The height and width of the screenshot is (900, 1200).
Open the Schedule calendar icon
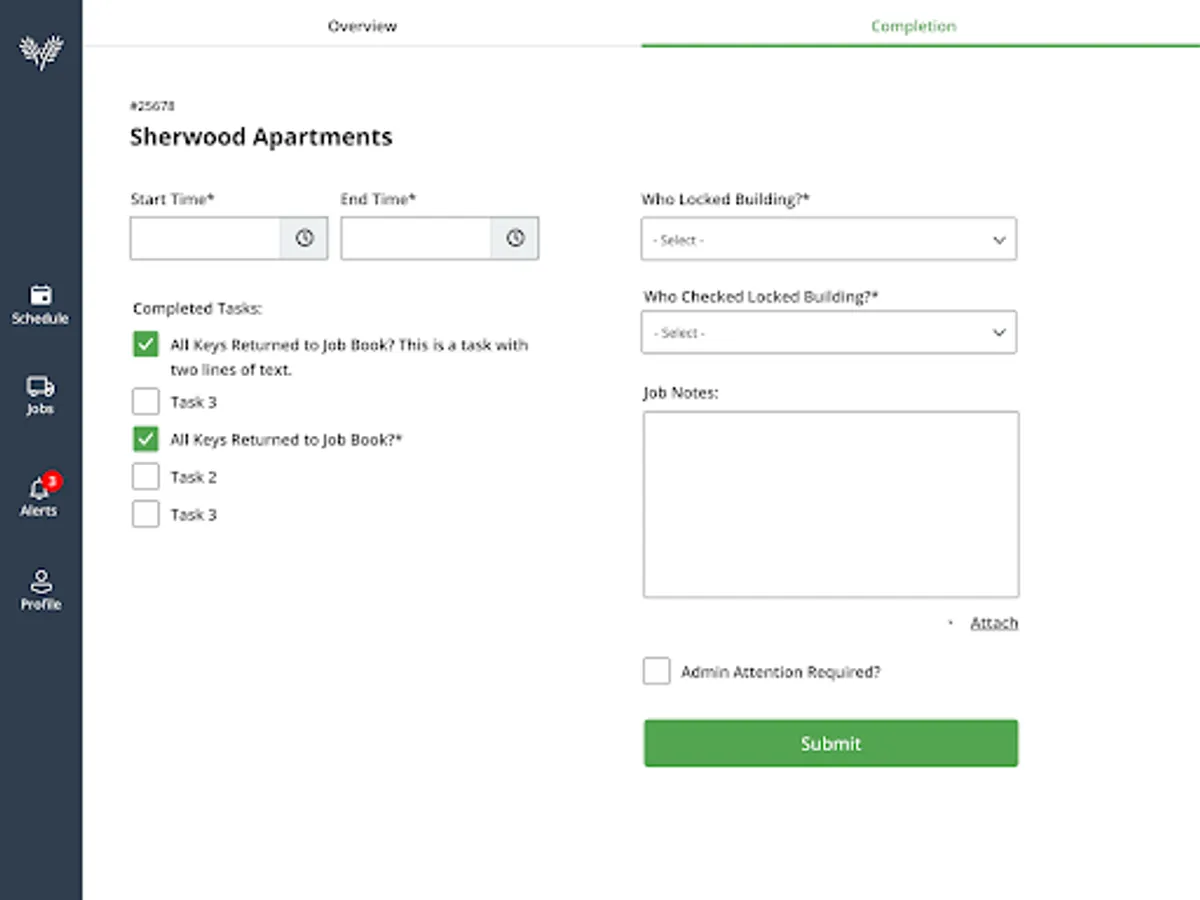[41, 296]
